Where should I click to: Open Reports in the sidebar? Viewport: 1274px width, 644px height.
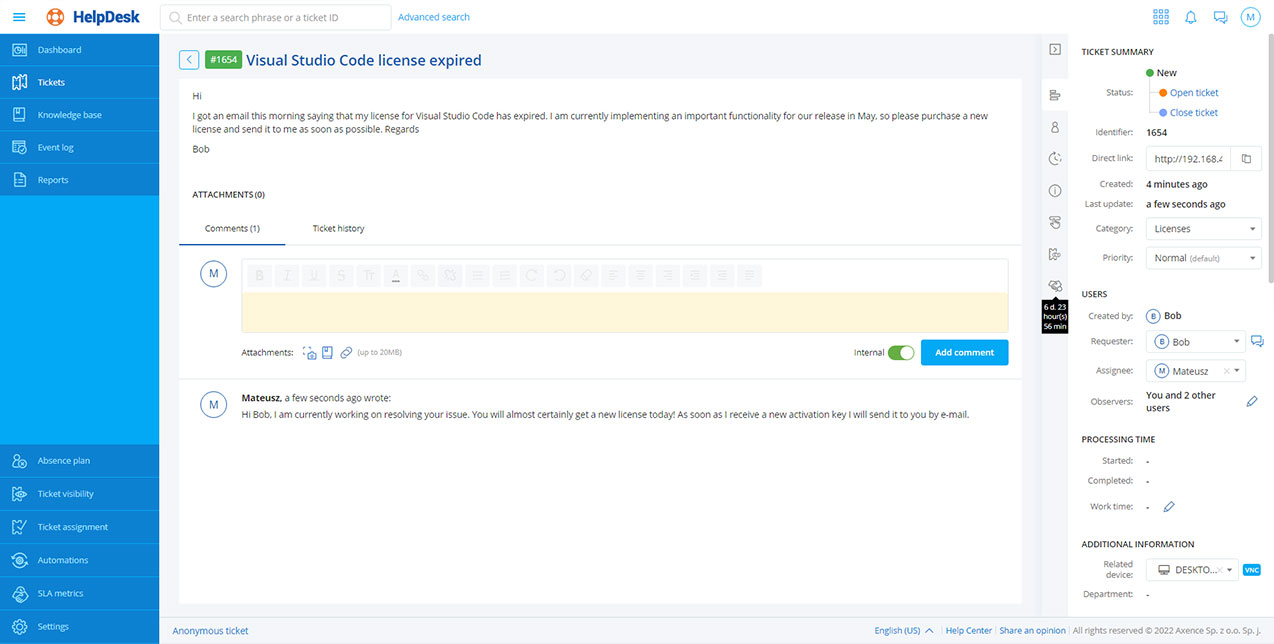pos(80,180)
